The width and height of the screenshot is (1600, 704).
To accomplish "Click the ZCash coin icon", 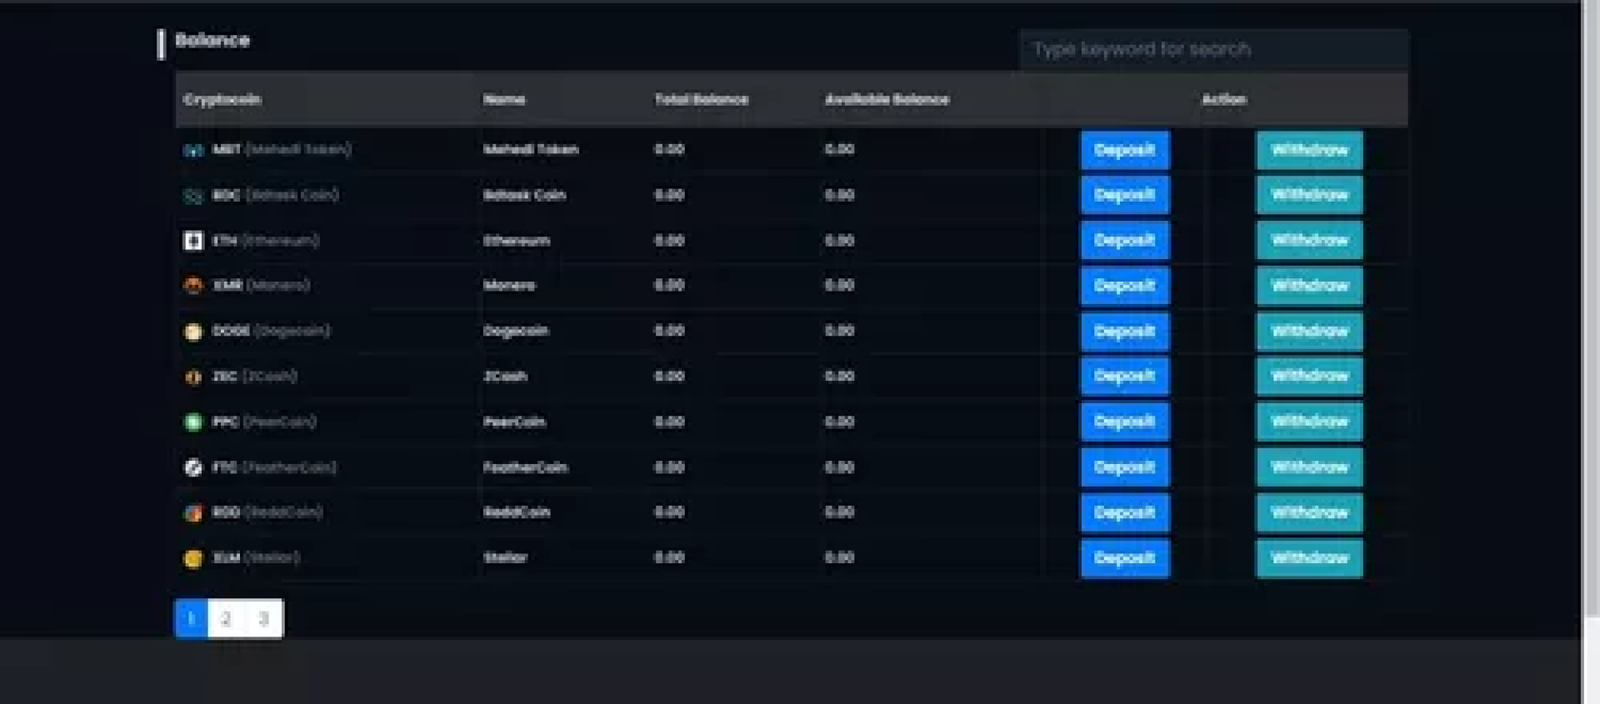I will [193, 377].
